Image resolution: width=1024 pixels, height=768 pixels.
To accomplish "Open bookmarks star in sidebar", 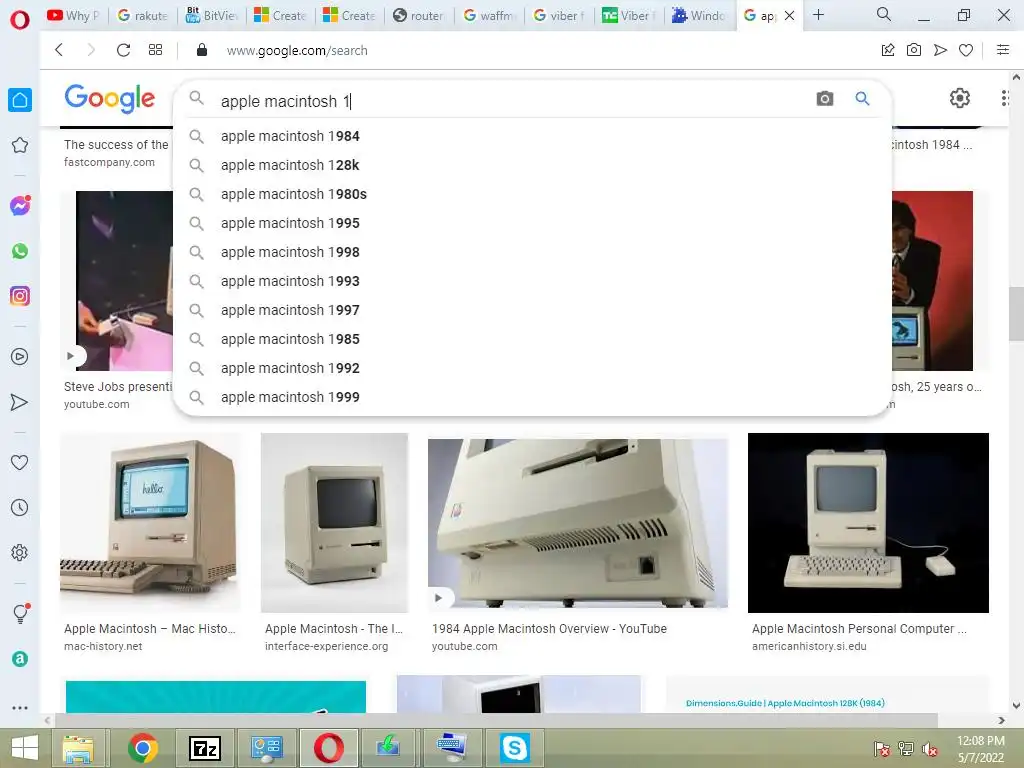I will 20,145.
